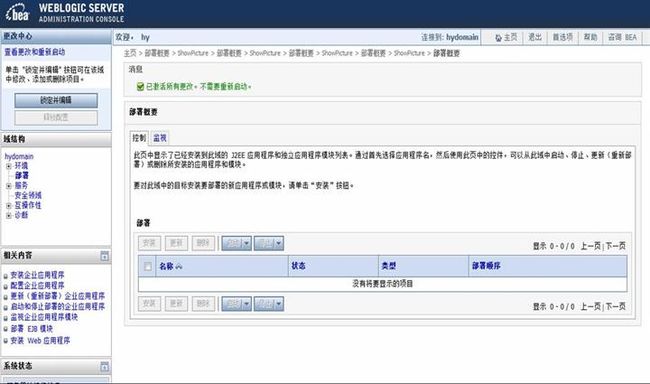The width and height of the screenshot is (650, 384).
Task: Open the 停止 dropdown above the table
Action: click(269, 243)
